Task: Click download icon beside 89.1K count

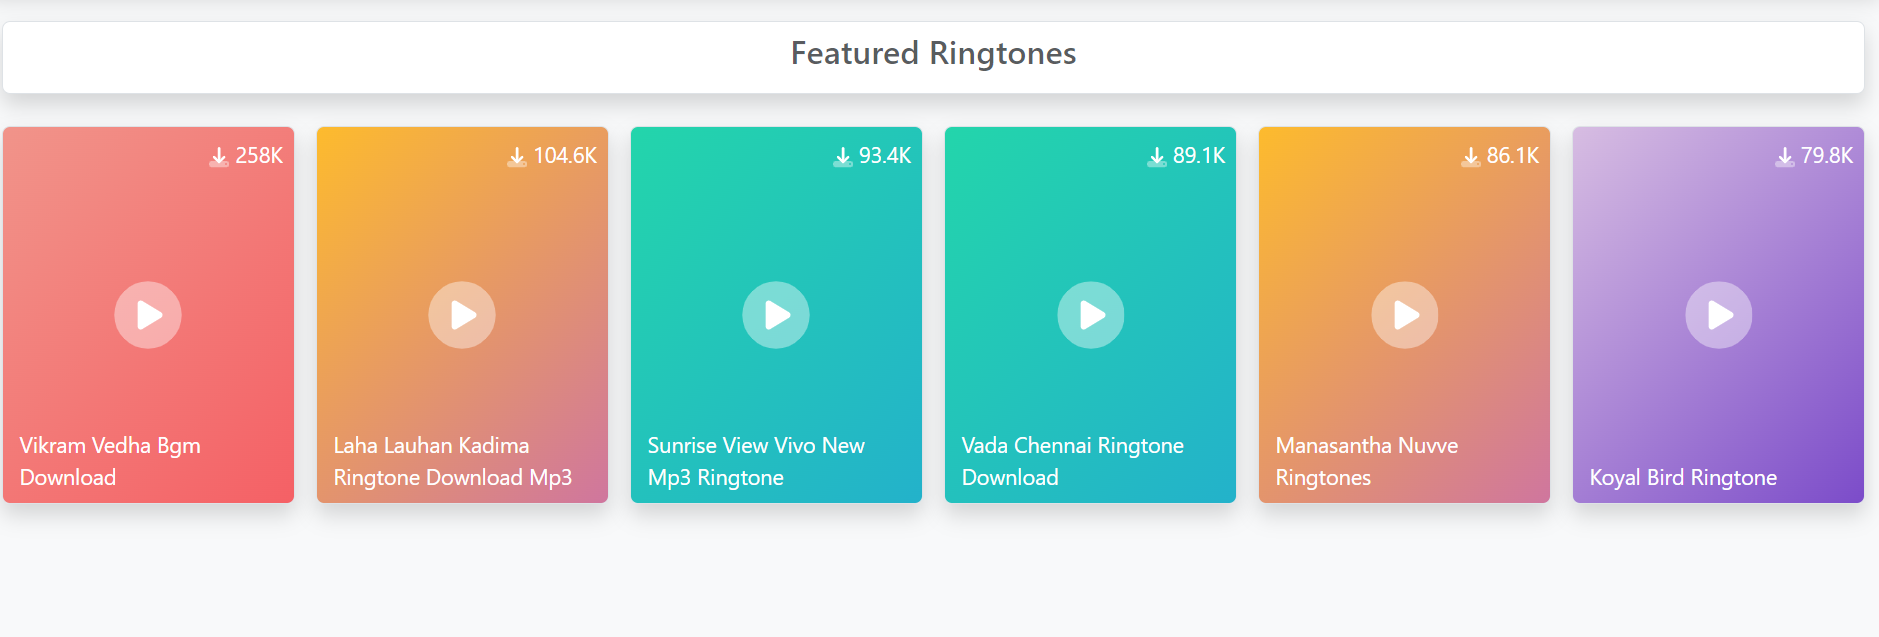Action: 1157,157
